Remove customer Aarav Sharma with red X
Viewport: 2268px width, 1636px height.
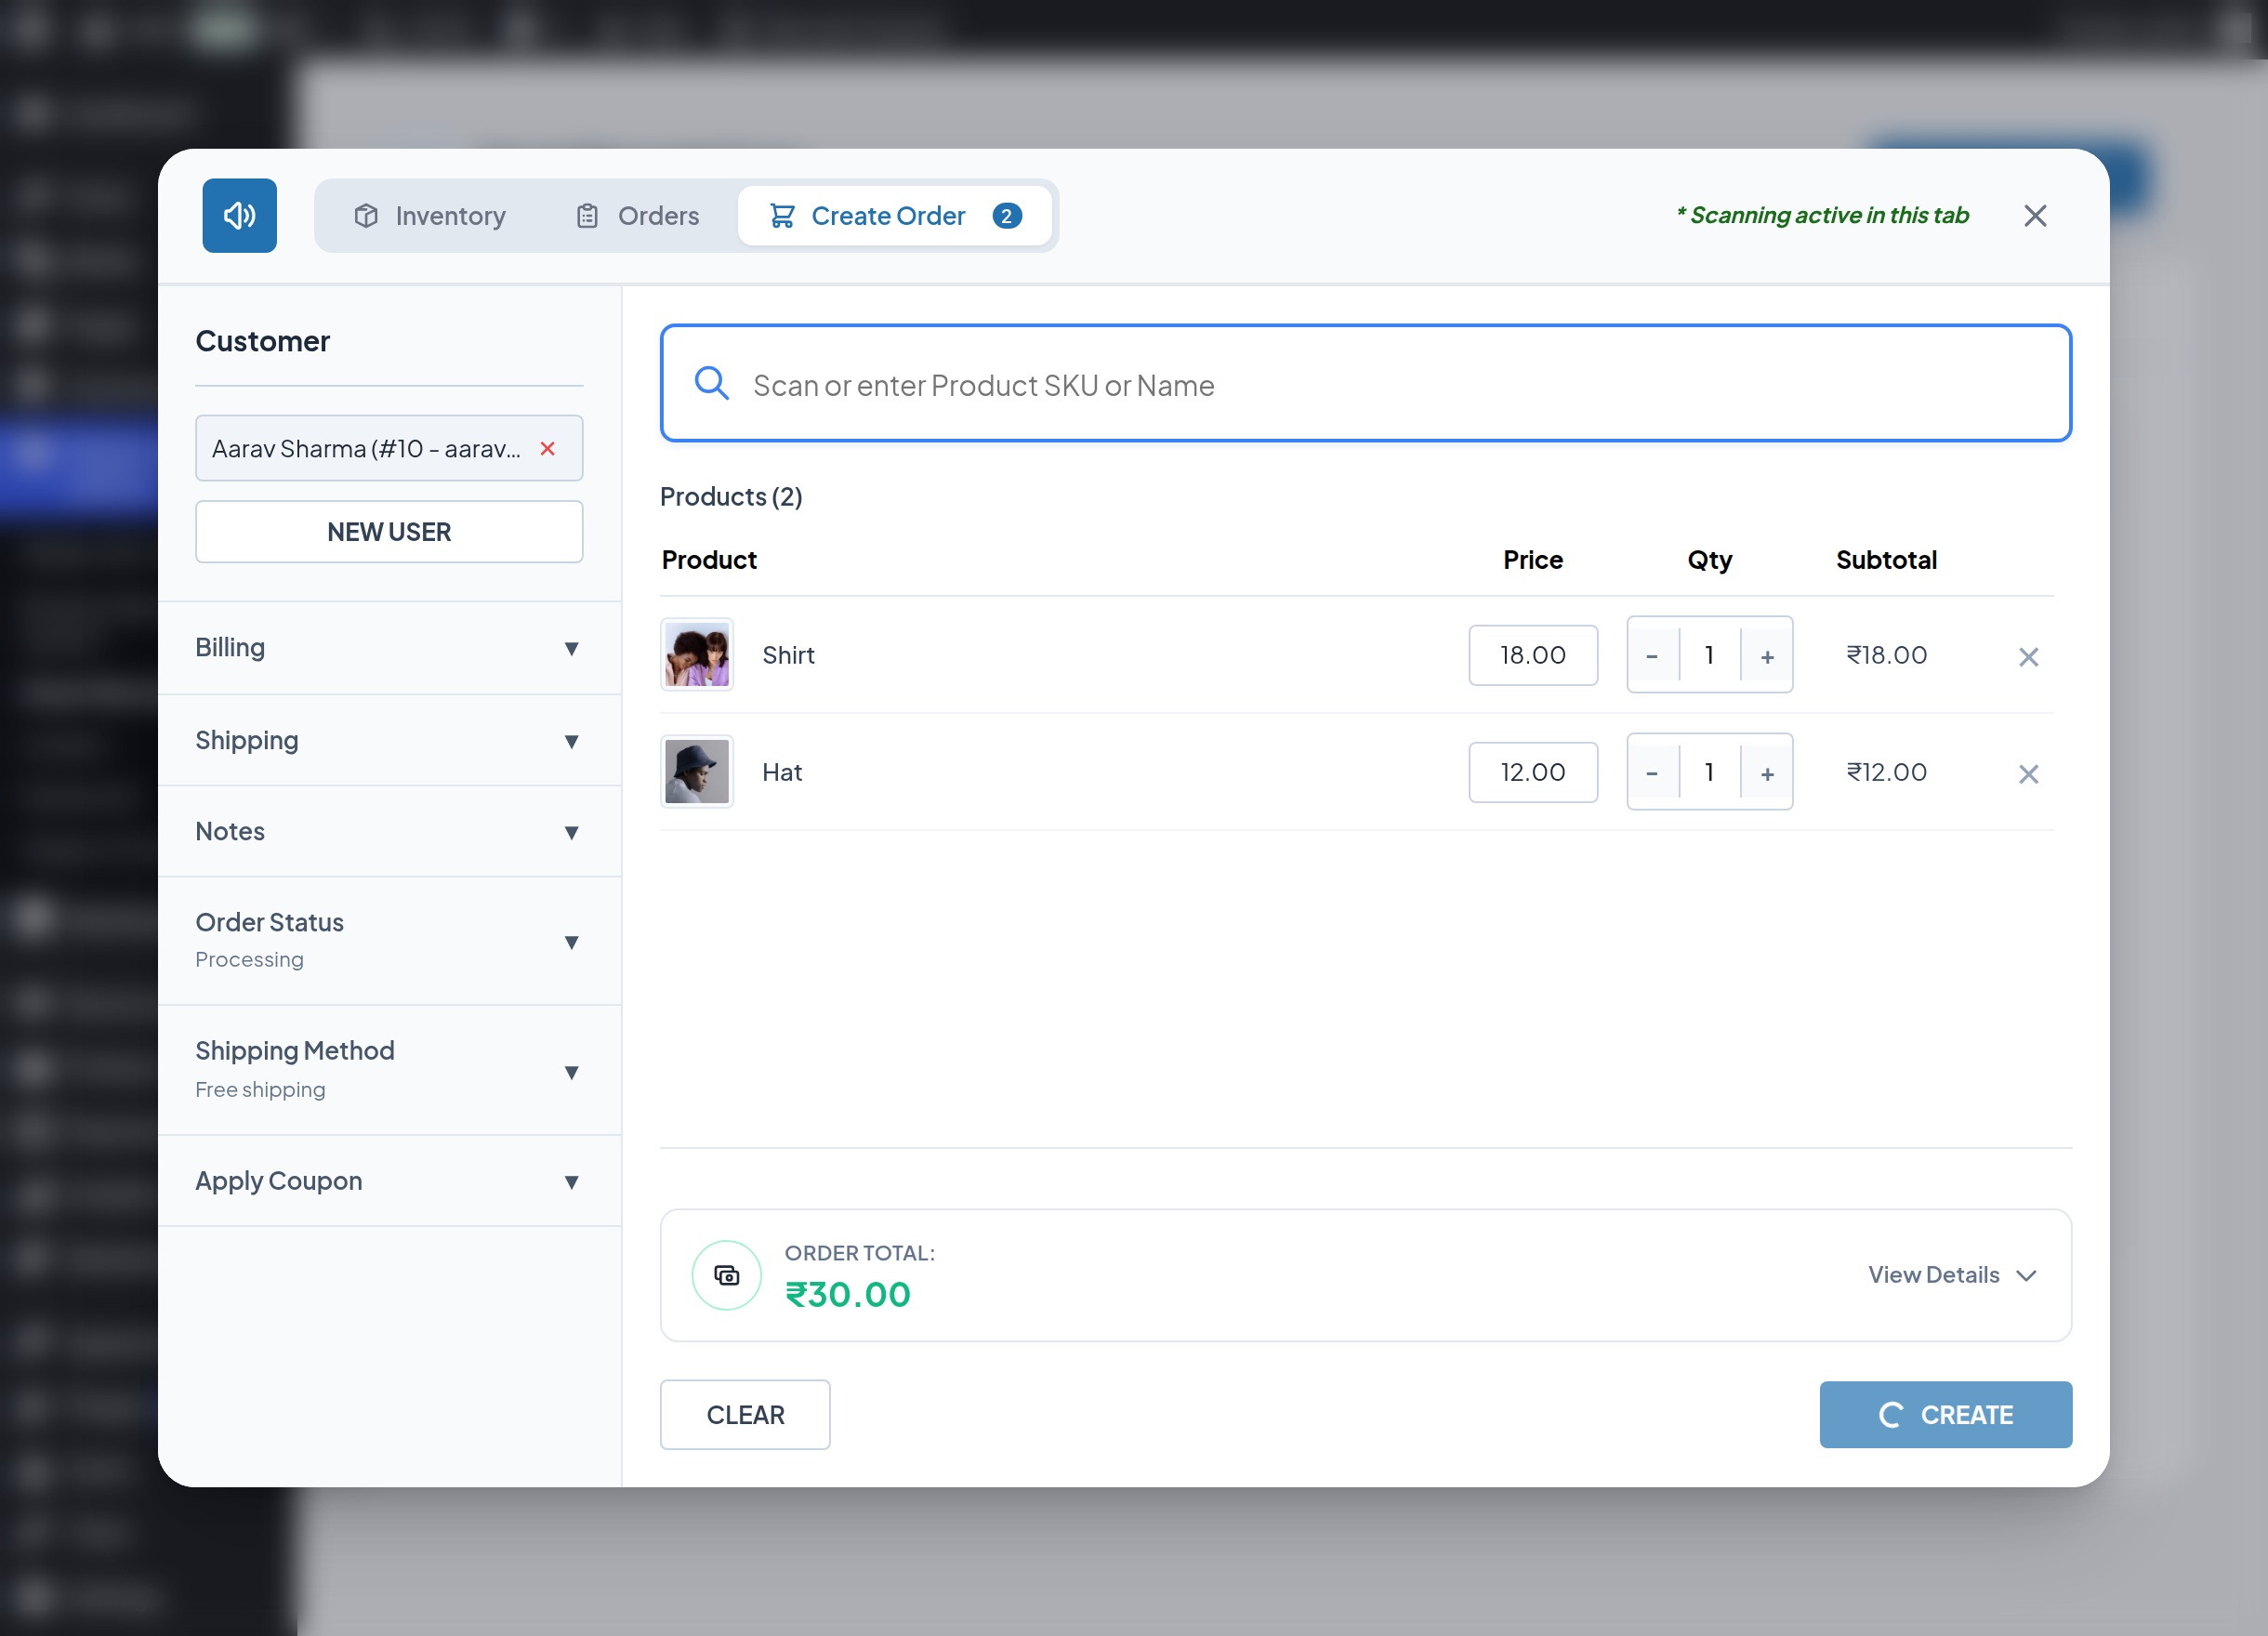point(547,449)
